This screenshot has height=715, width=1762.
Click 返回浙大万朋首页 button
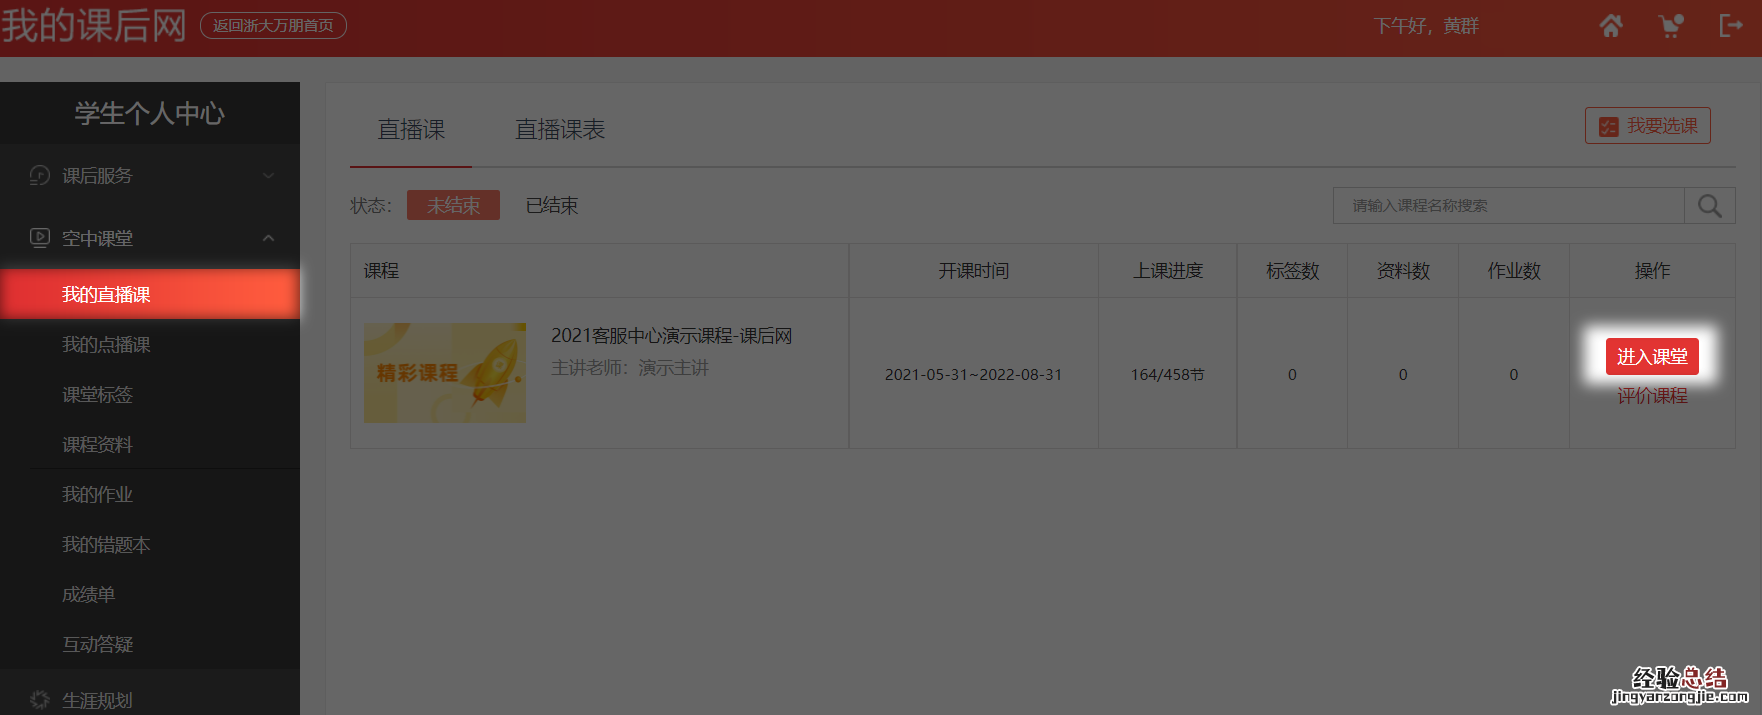pos(273,26)
